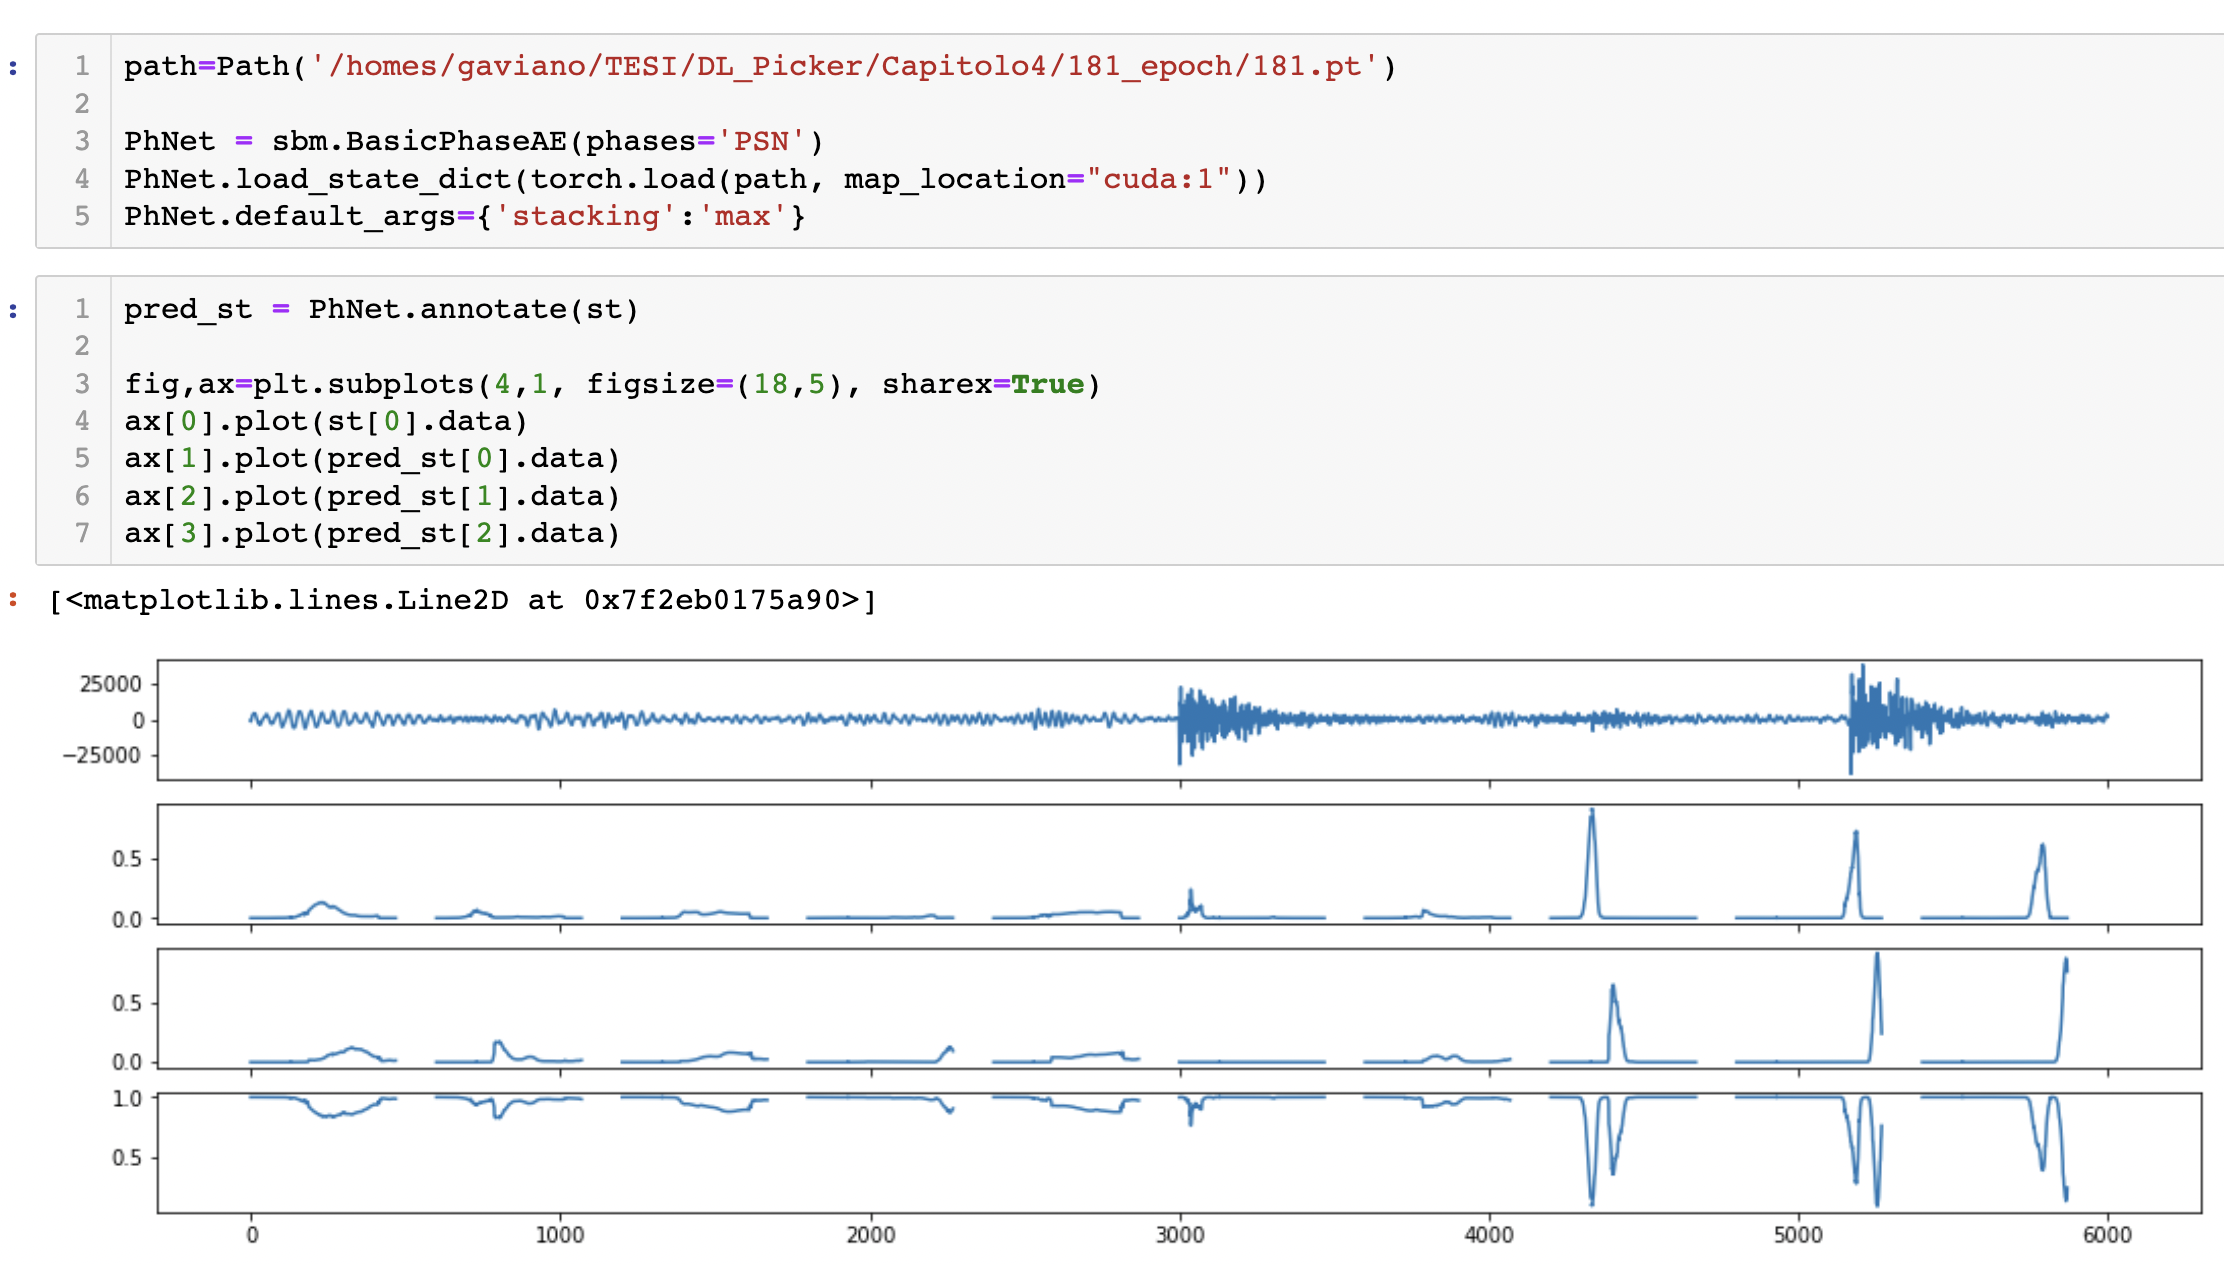Click the ax[0].plot(st[0].data) statement
2224x1264 pixels.
(x=325, y=421)
